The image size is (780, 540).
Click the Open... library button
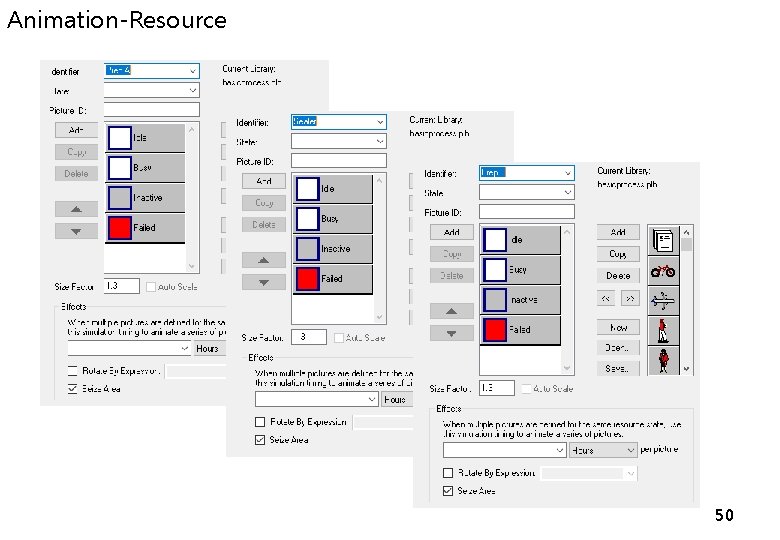(x=618, y=348)
